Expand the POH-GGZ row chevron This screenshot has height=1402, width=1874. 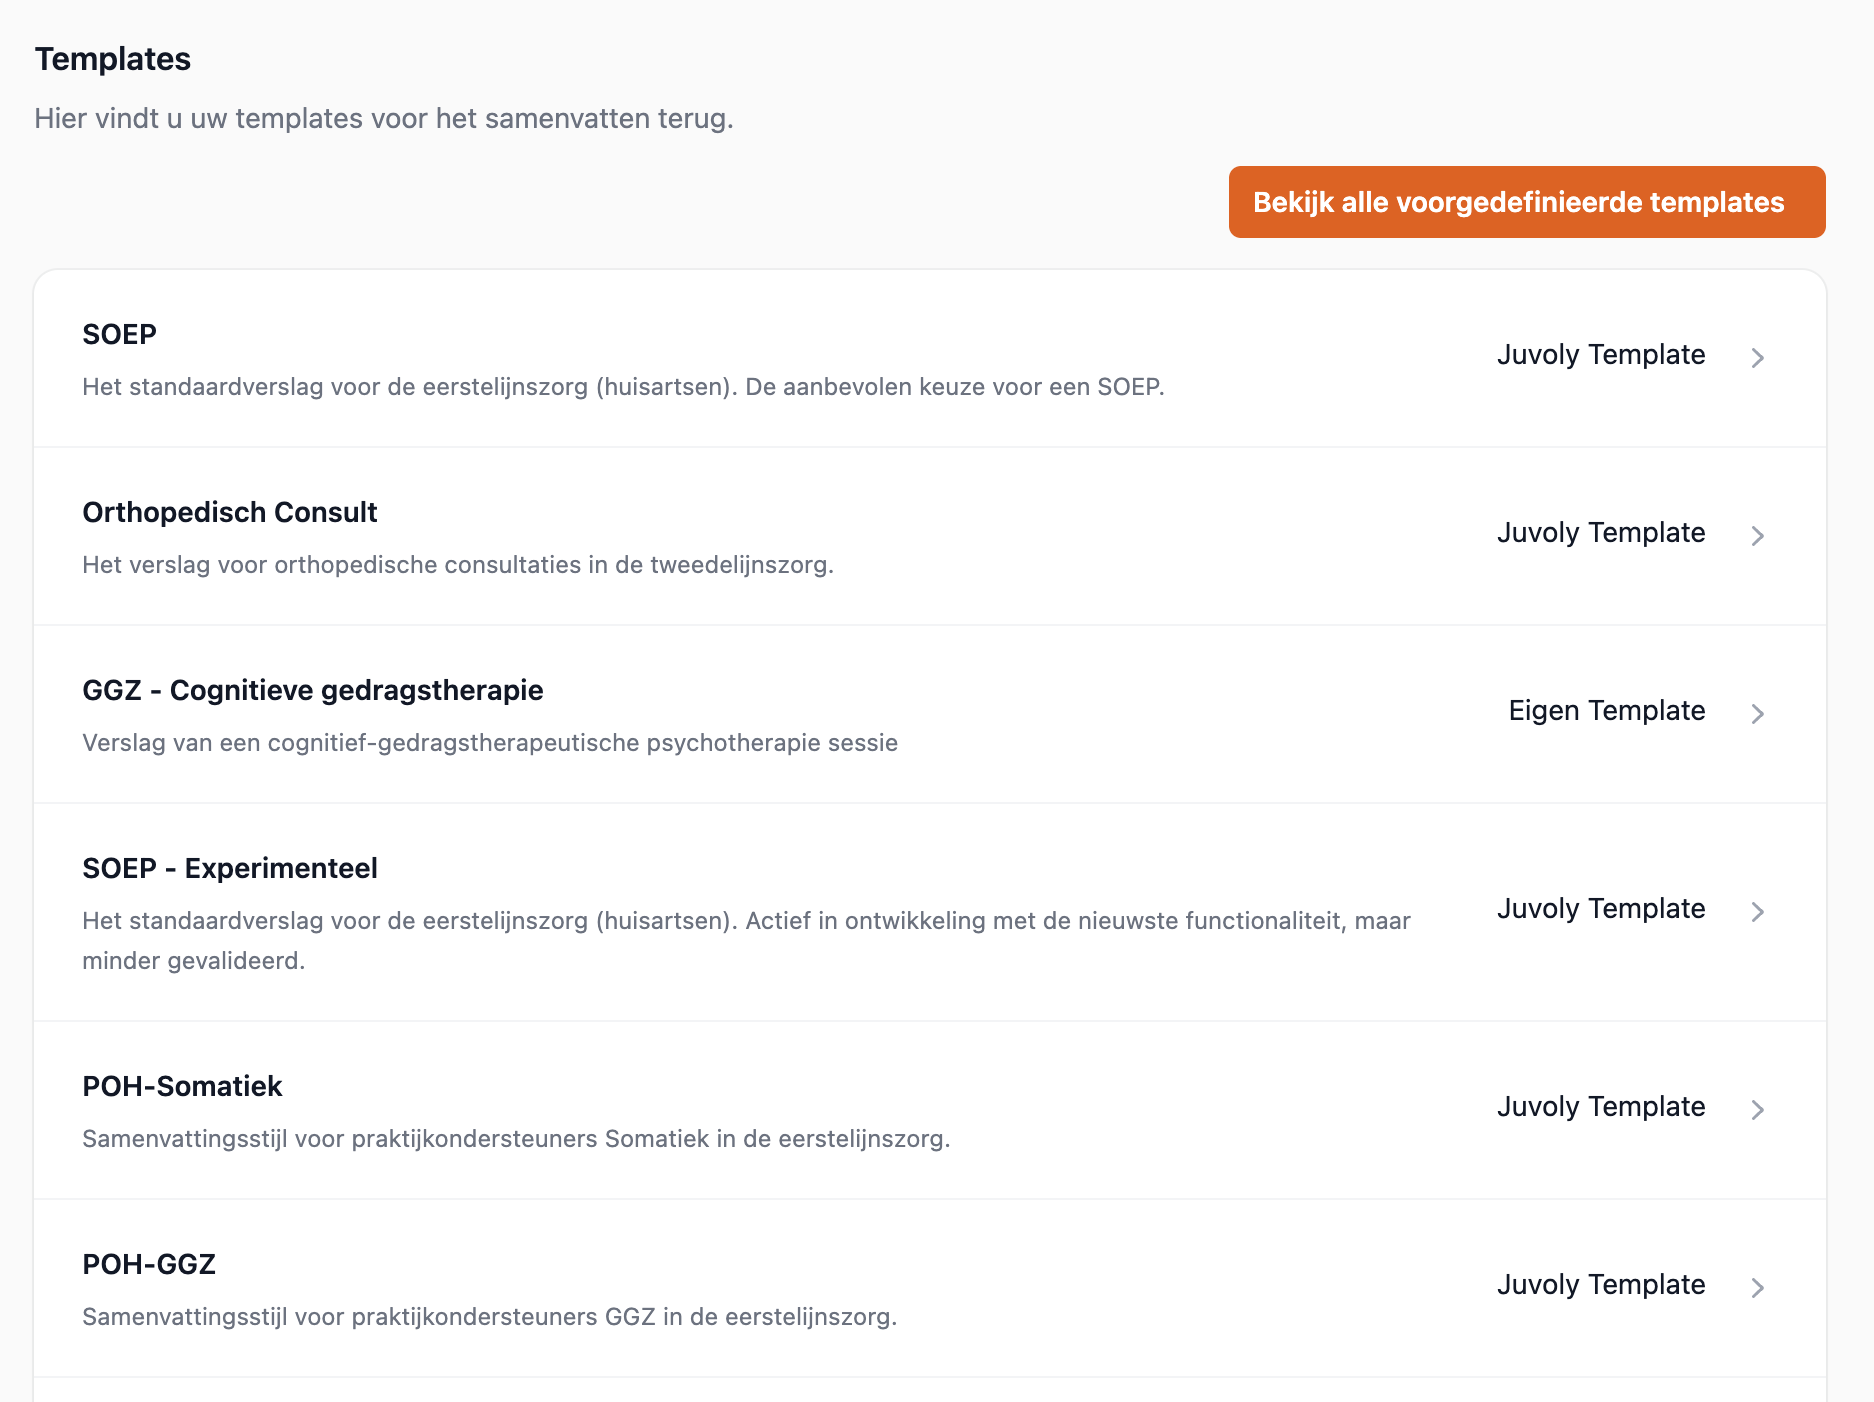pyautogui.click(x=1757, y=1287)
